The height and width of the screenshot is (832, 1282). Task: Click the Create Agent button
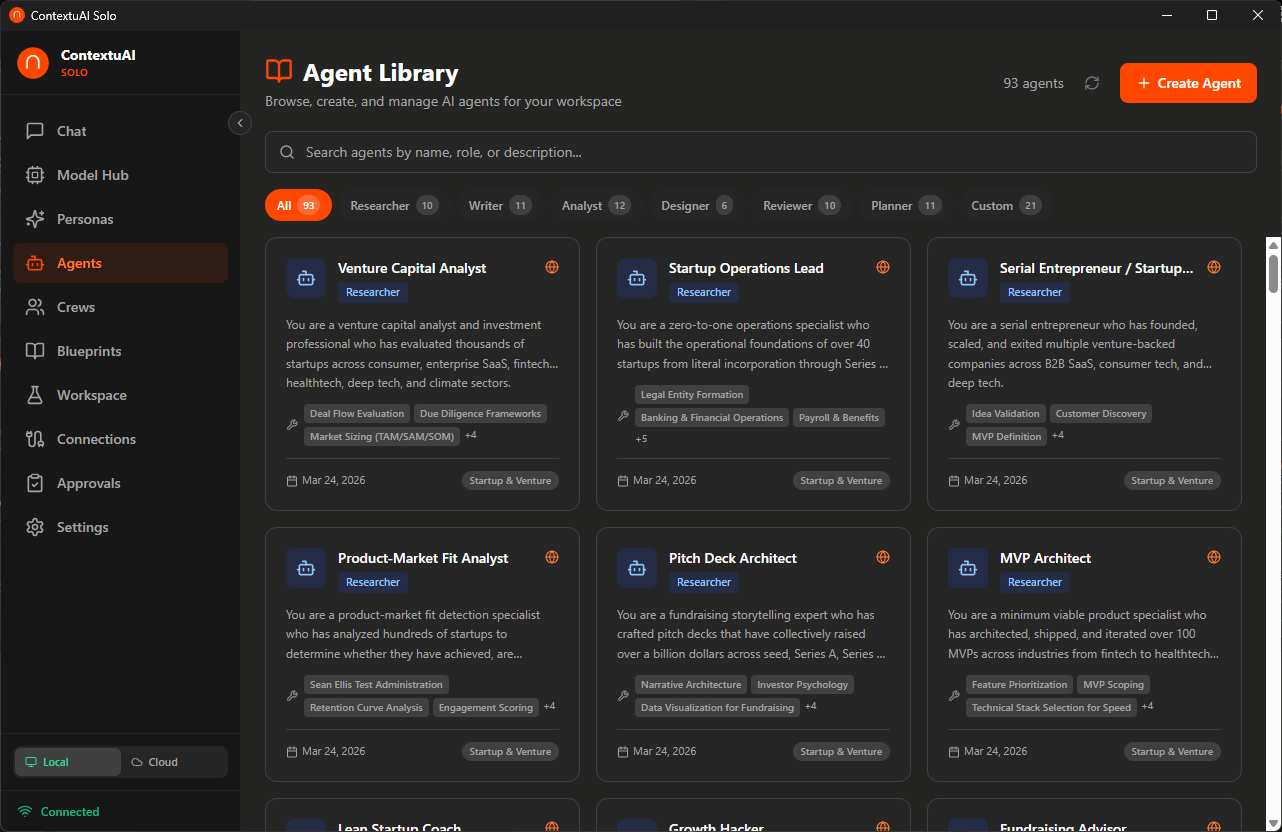coord(1188,83)
